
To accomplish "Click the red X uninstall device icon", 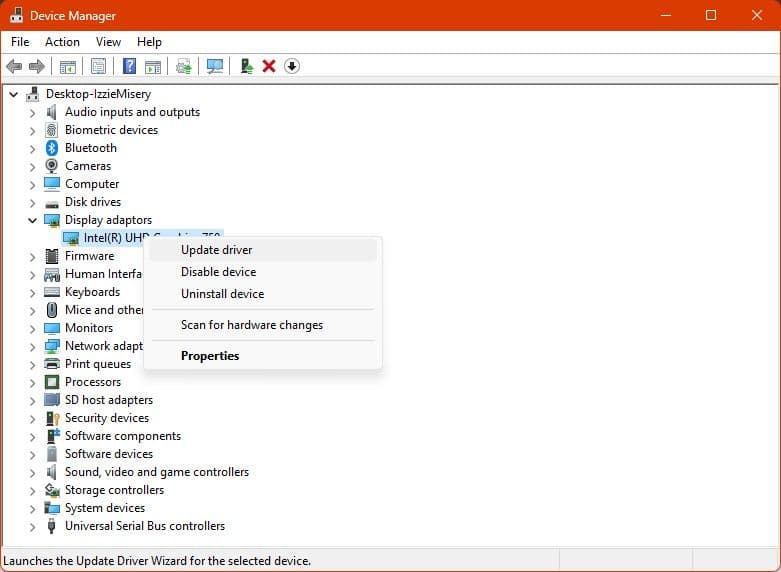I will coord(269,66).
